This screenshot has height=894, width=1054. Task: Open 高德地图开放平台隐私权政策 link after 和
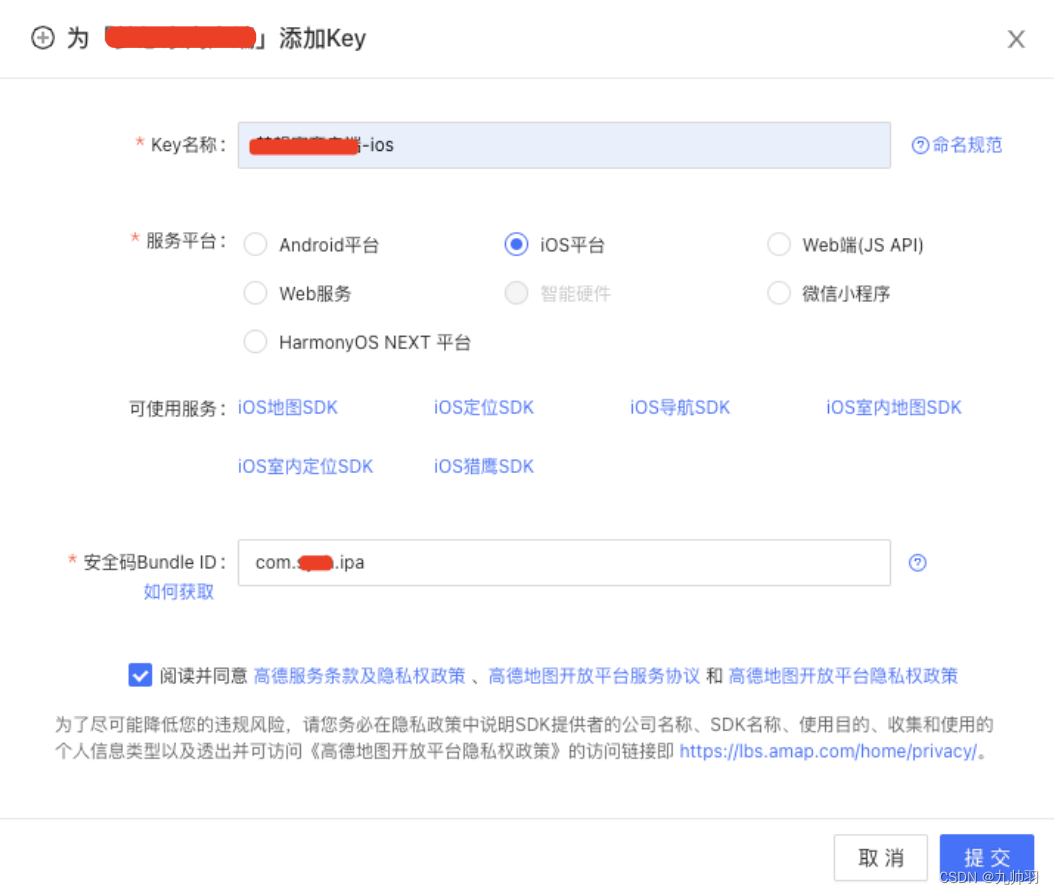[843, 676]
